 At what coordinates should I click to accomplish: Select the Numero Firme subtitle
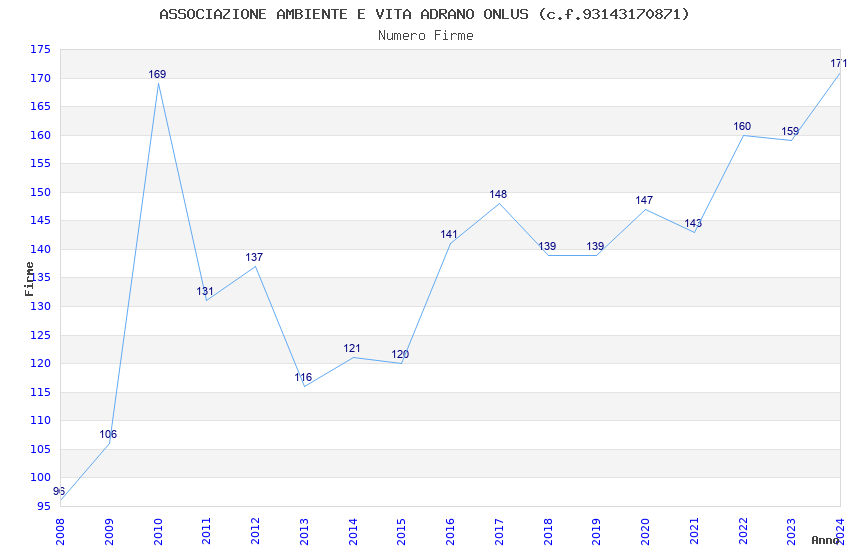click(x=426, y=36)
